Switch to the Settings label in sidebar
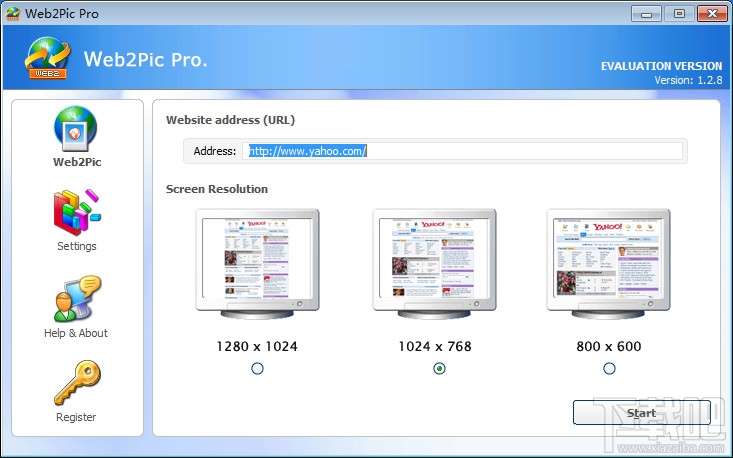 (x=77, y=246)
